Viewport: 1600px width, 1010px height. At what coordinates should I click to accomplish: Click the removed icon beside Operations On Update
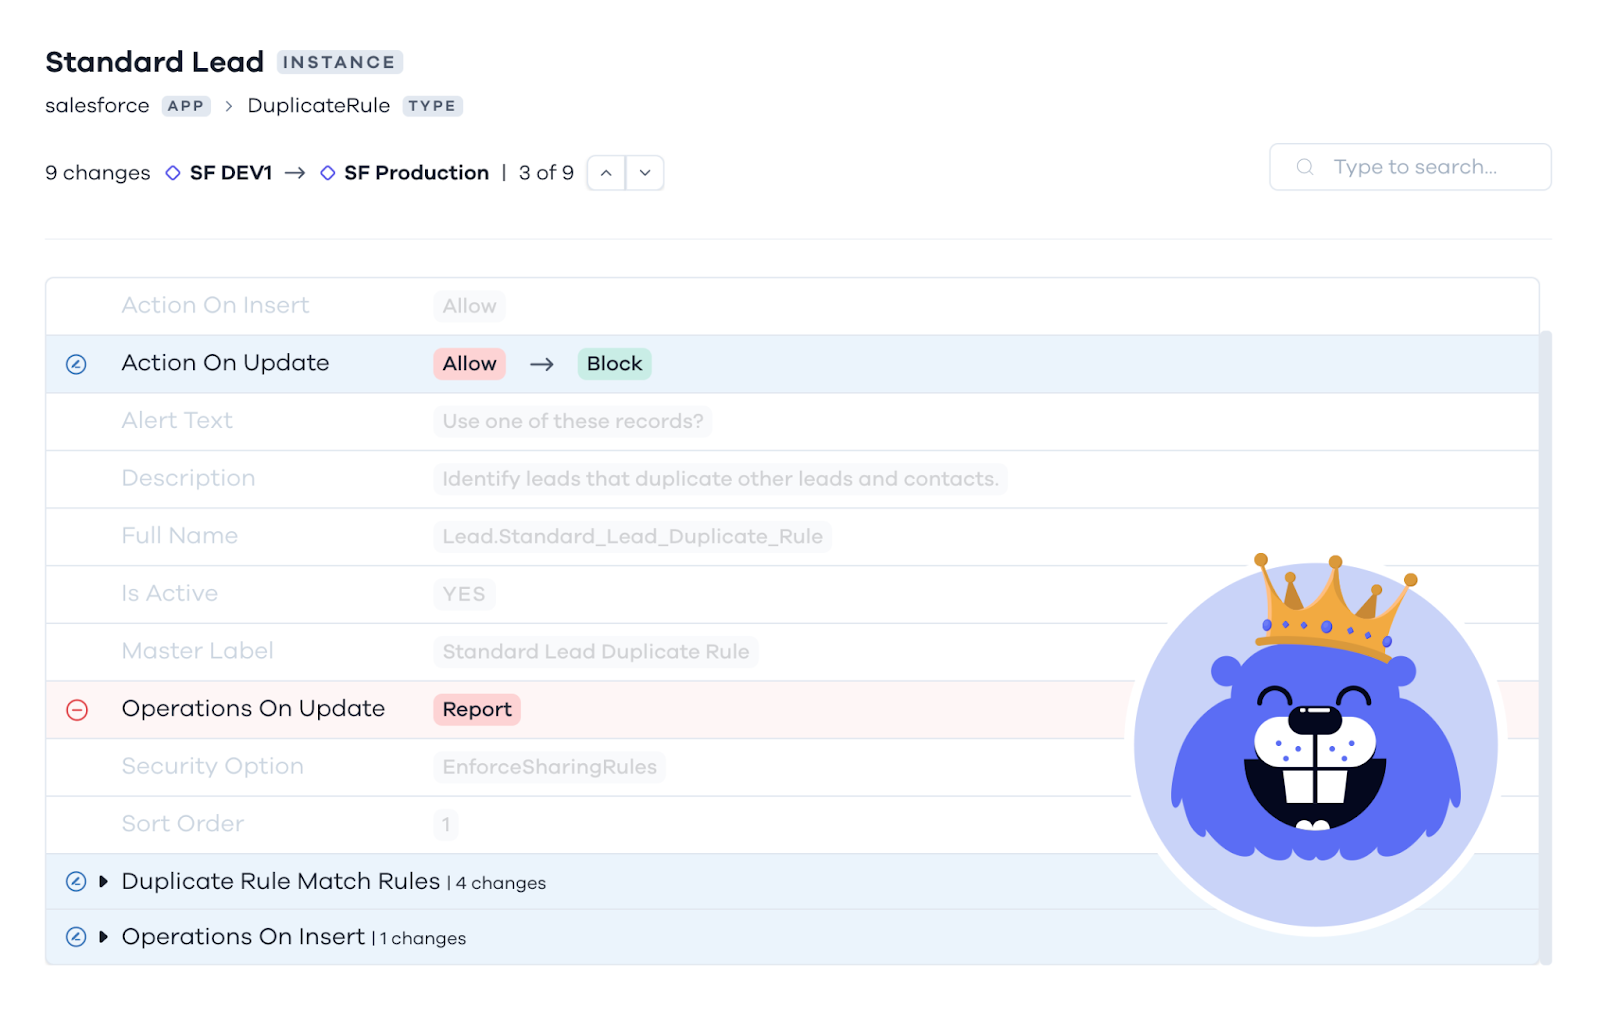pyautogui.click(x=77, y=710)
